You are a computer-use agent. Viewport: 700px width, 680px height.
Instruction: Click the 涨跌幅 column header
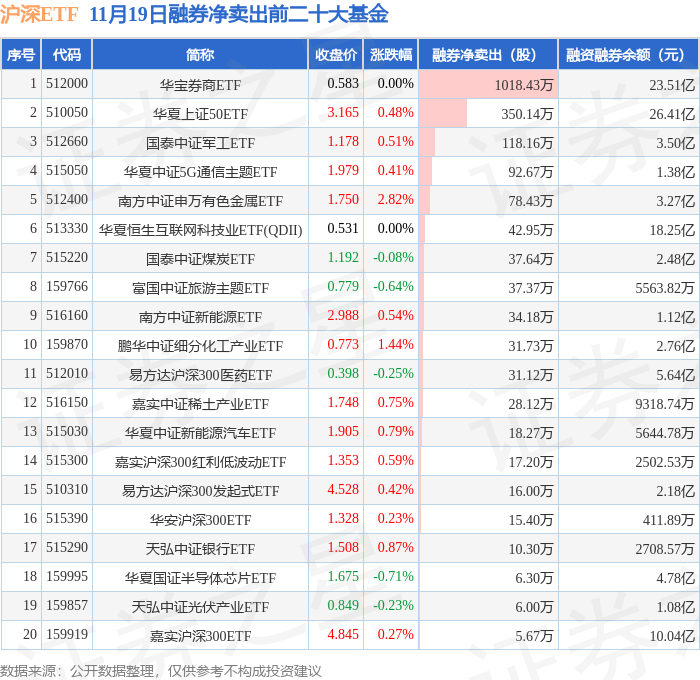pos(391,54)
